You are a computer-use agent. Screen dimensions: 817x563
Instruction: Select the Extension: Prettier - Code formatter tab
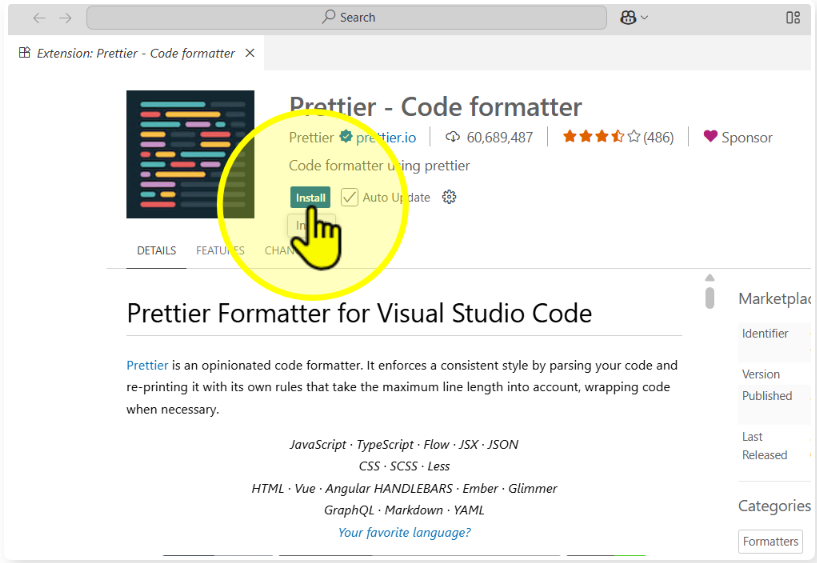[x=136, y=53]
